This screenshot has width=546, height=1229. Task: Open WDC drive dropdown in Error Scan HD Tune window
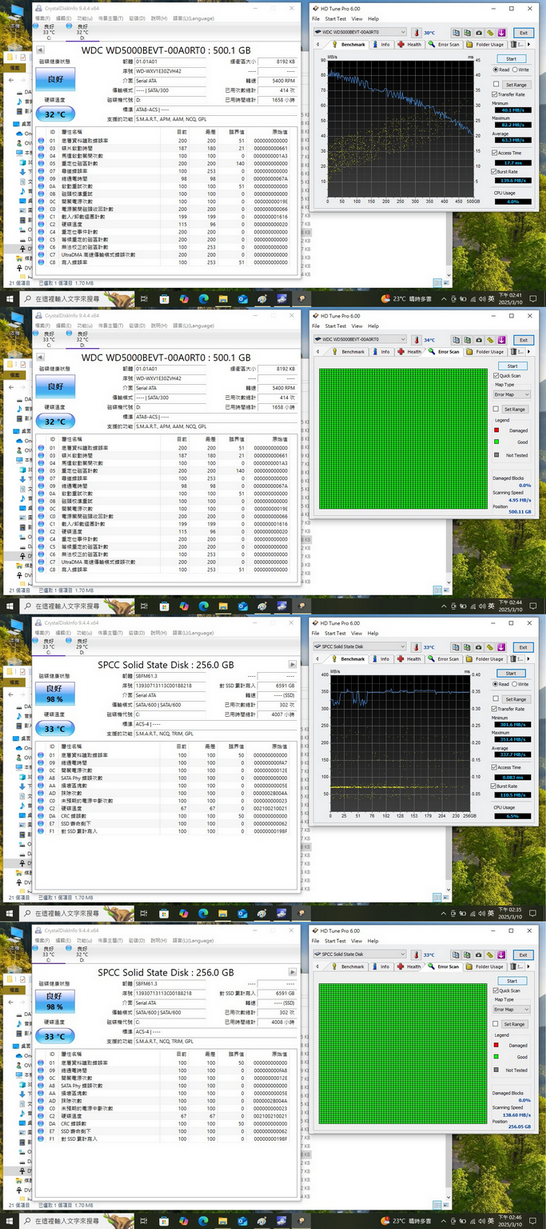360,340
